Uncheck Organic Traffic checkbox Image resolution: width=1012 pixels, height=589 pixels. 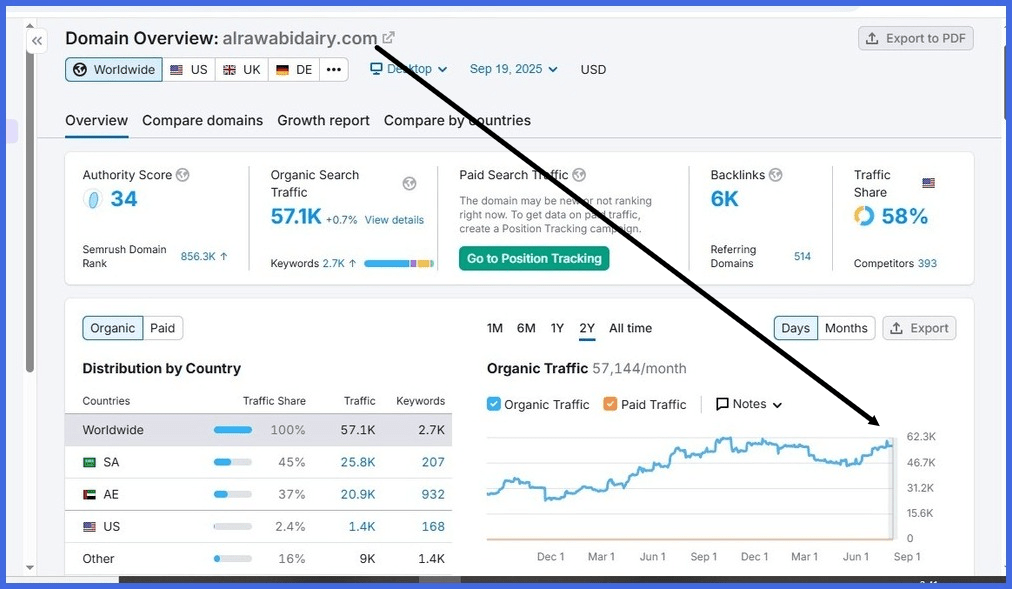[x=494, y=404]
